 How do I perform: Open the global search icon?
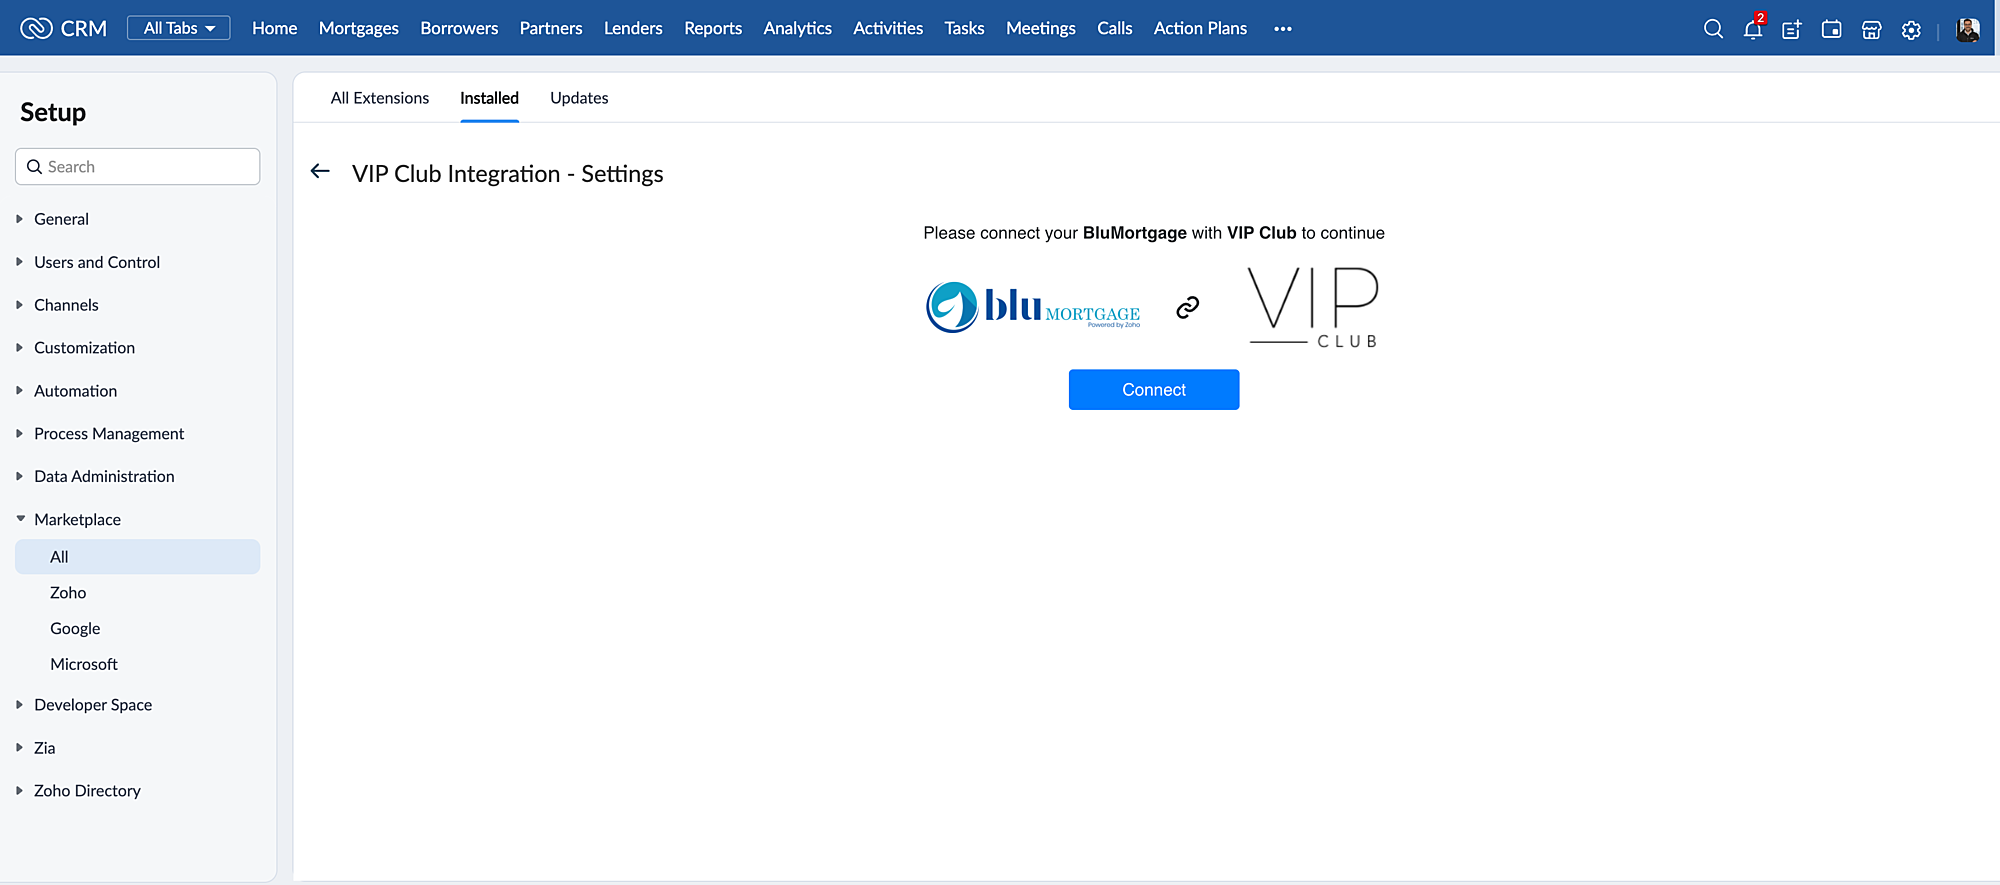pos(1713,29)
